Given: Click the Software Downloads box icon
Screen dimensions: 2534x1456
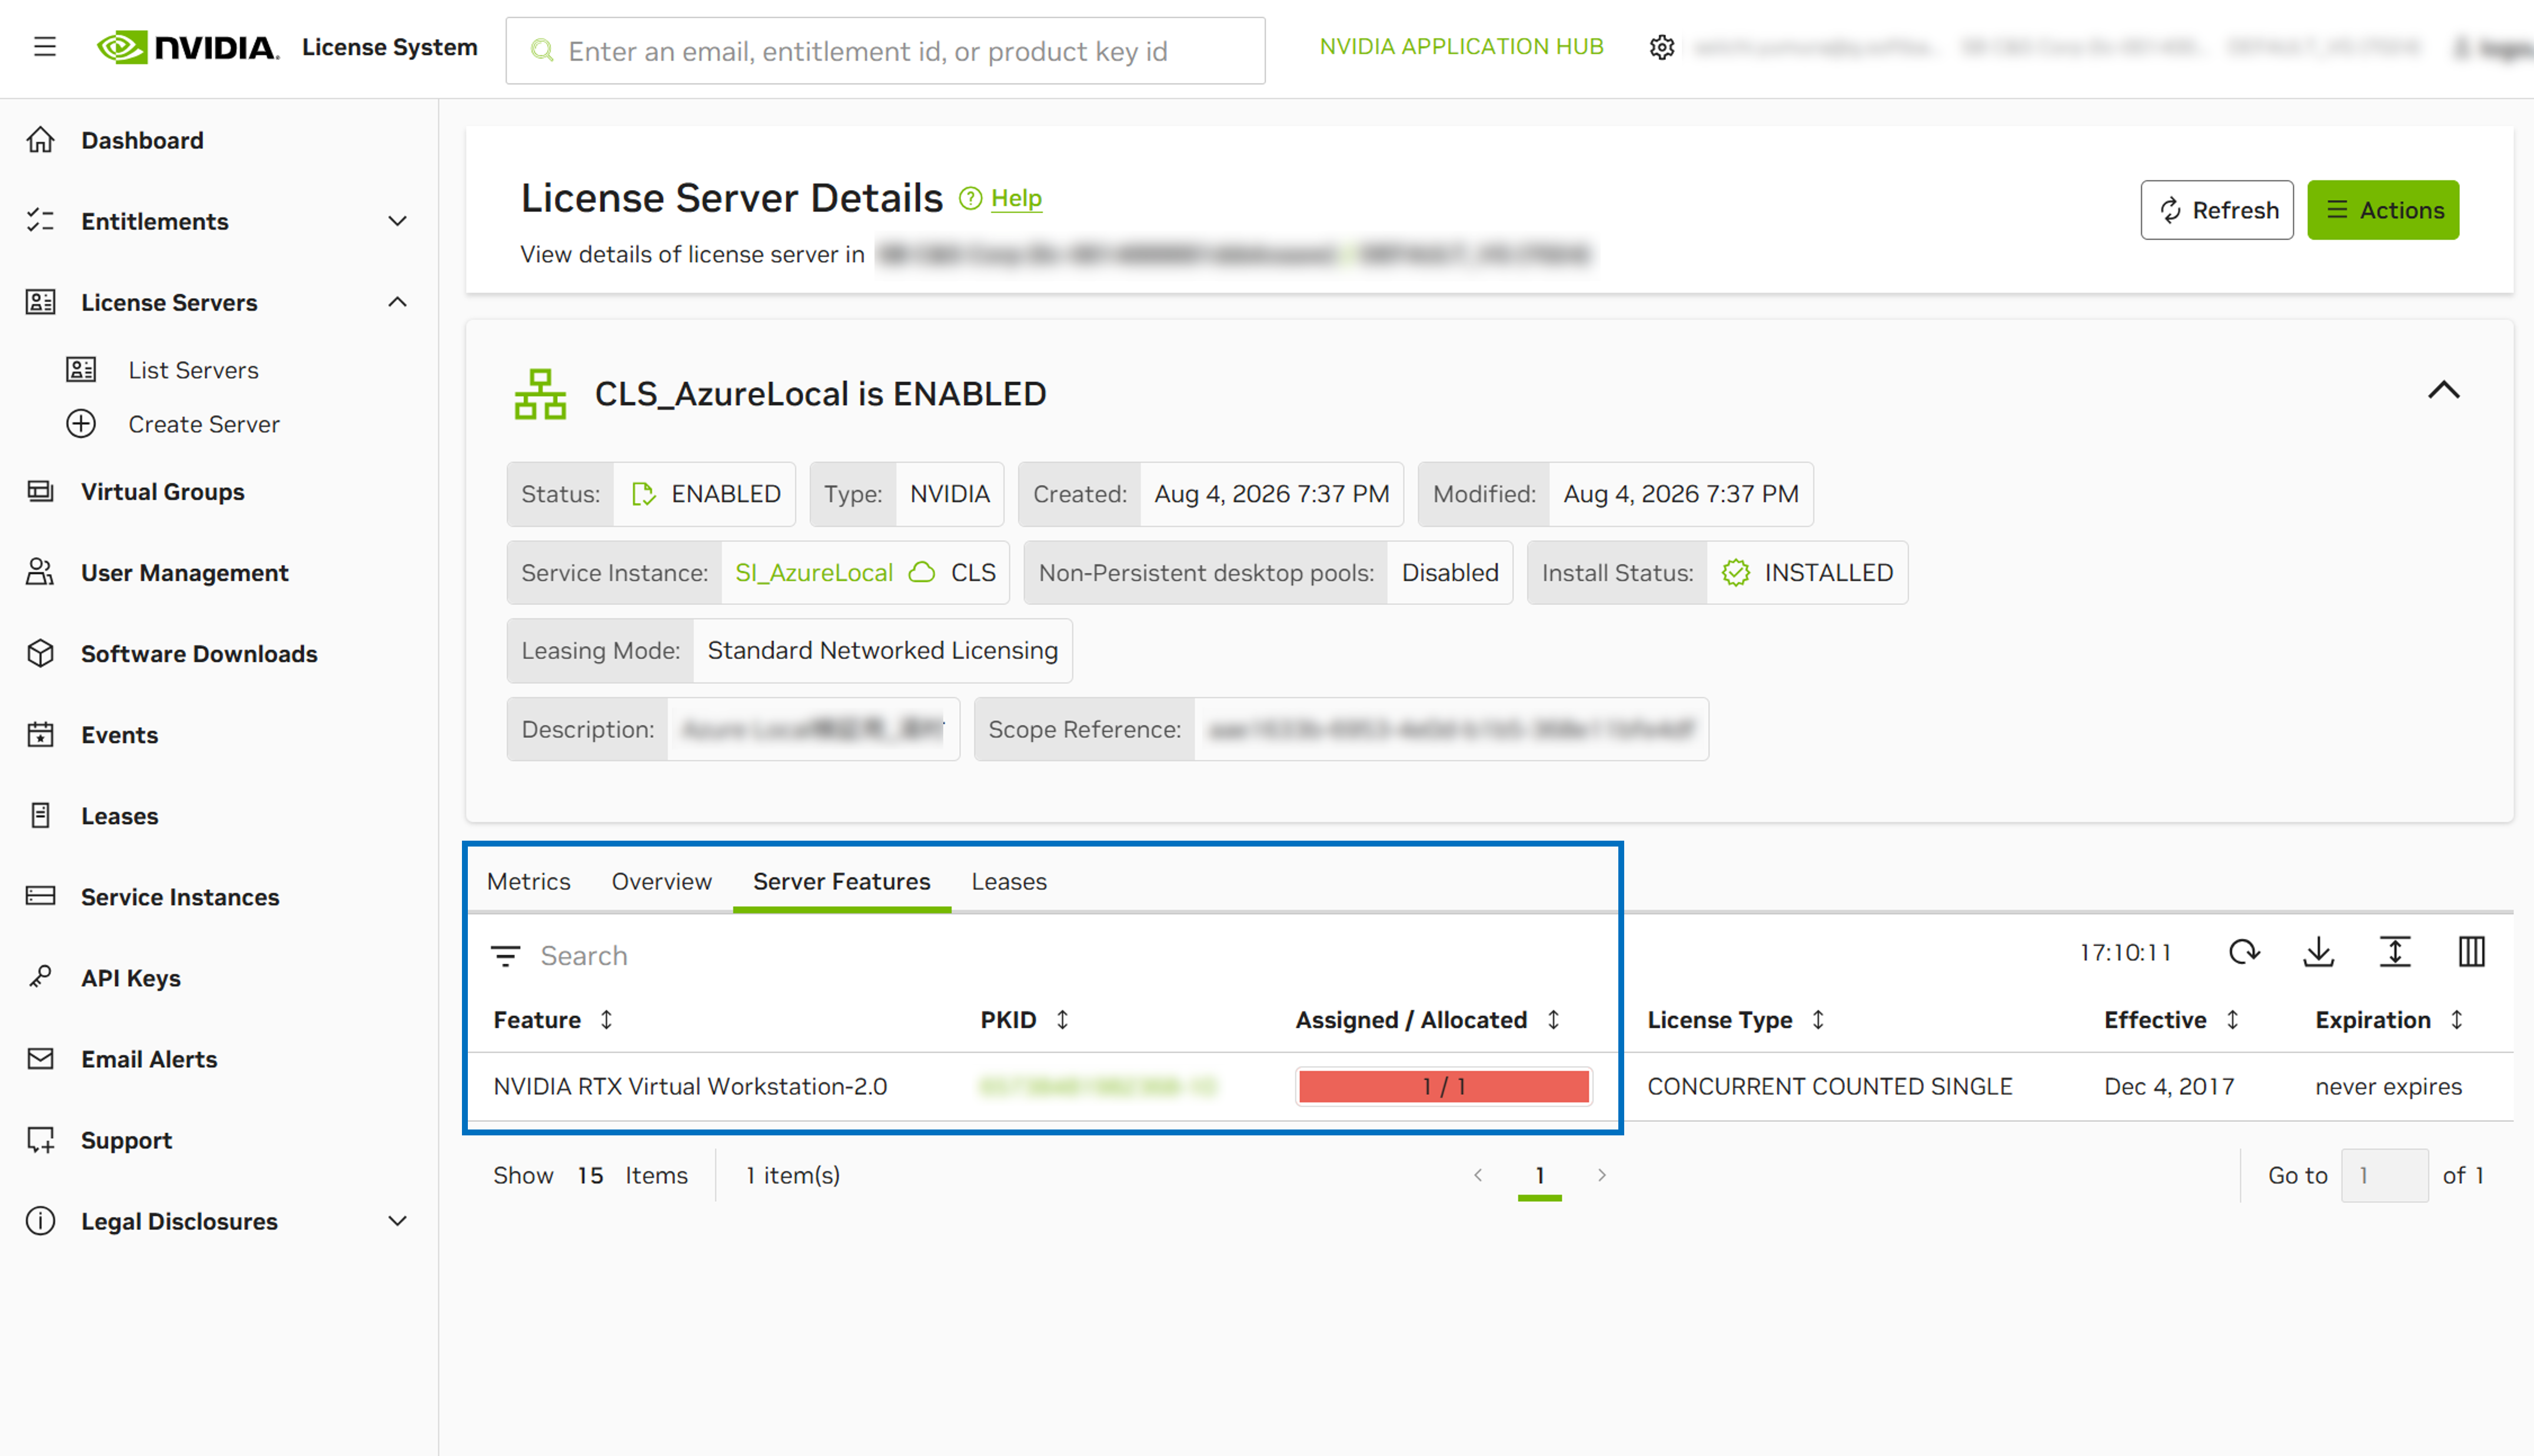Looking at the screenshot, I should (x=41, y=653).
